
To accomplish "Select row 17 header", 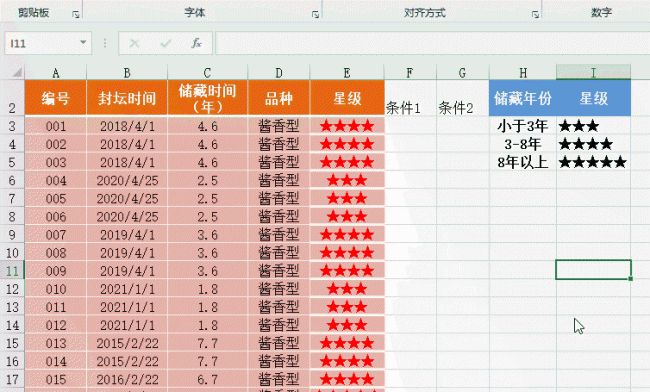I will [12, 379].
